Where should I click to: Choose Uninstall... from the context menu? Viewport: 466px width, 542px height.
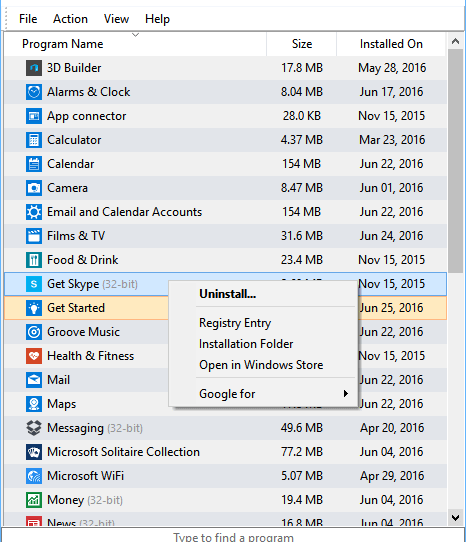click(227, 294)
